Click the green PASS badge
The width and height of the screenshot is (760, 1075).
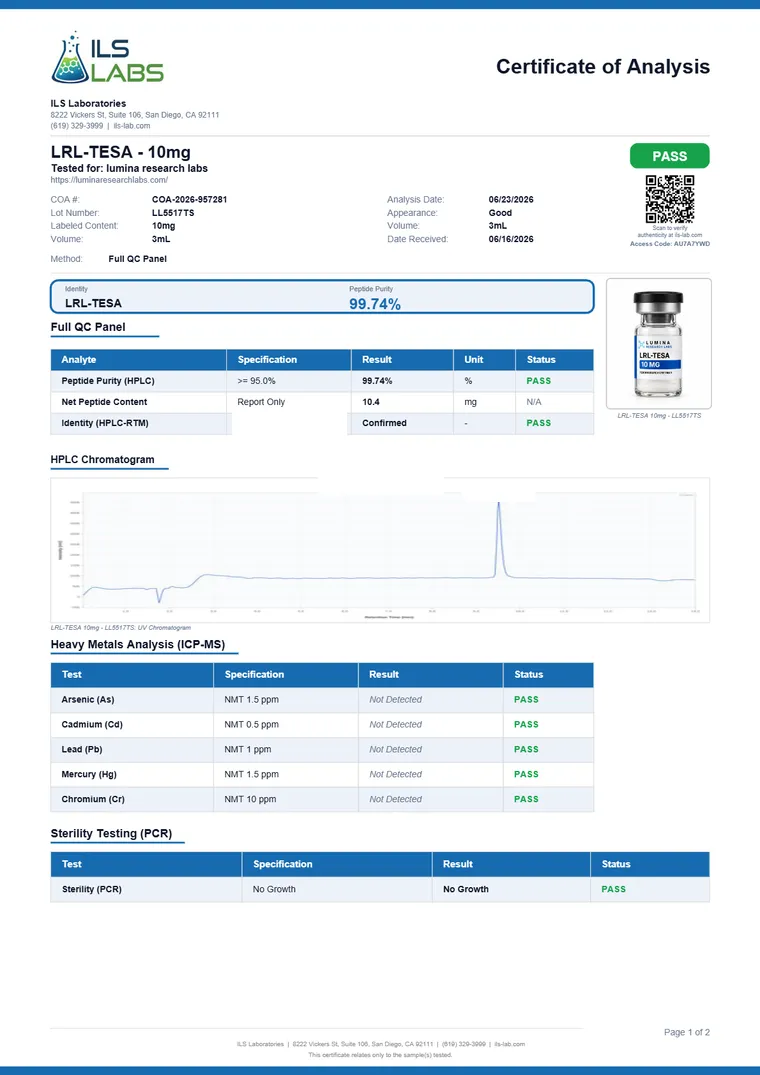(670, 156)
